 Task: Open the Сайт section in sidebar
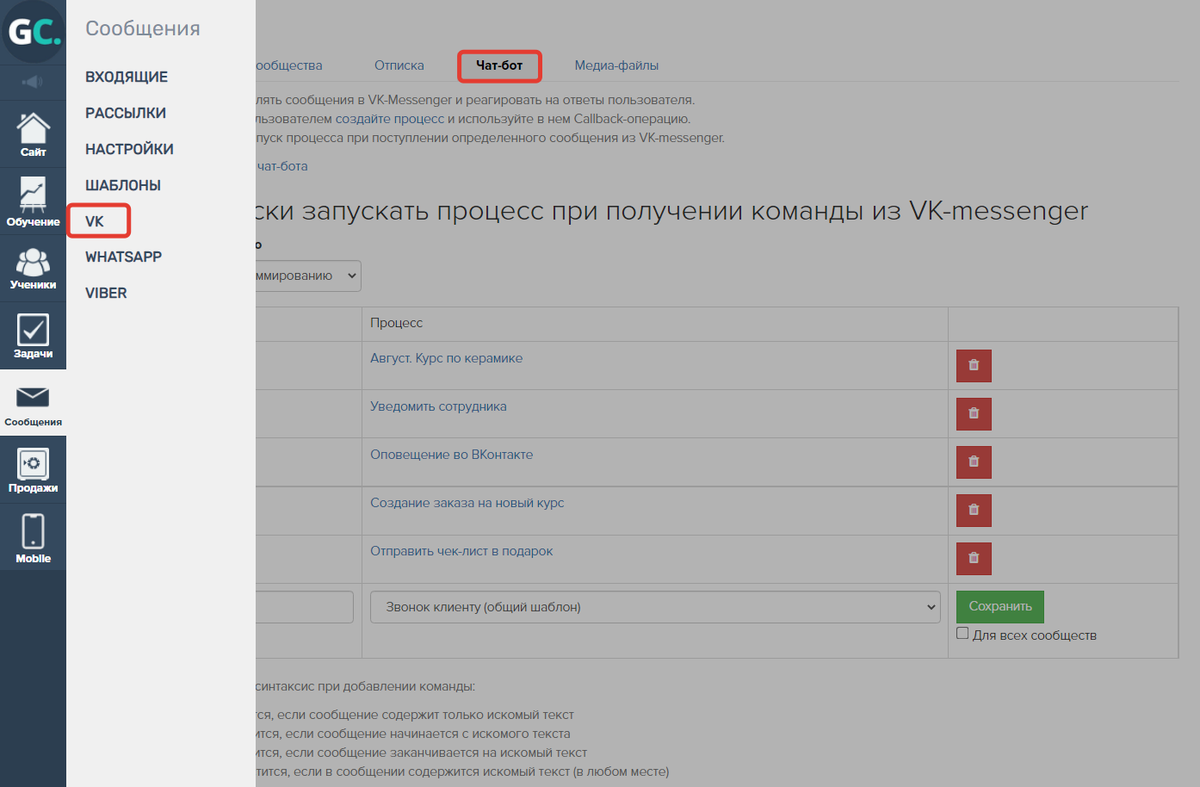(x=33, y=135)
